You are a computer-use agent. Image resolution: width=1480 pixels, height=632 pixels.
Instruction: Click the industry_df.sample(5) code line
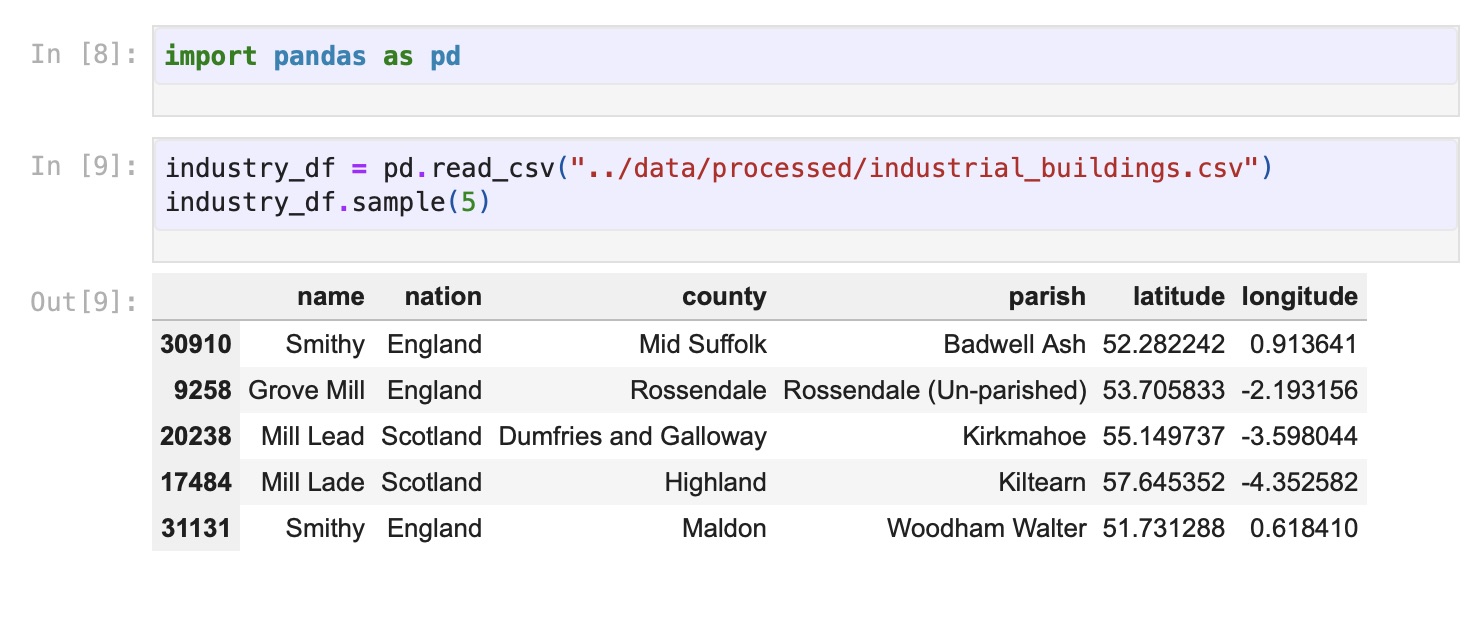328,202
